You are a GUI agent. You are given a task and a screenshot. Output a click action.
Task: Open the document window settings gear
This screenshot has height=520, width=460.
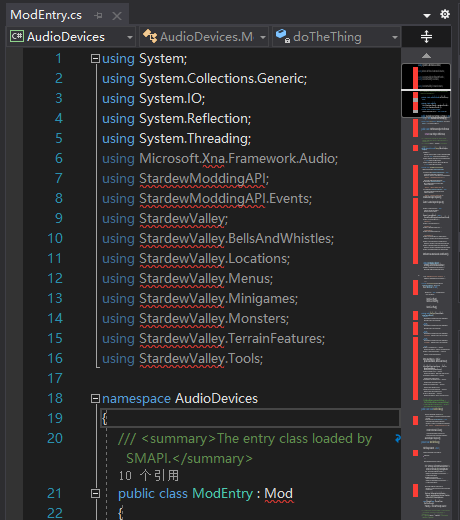click(x=445, y=14)
